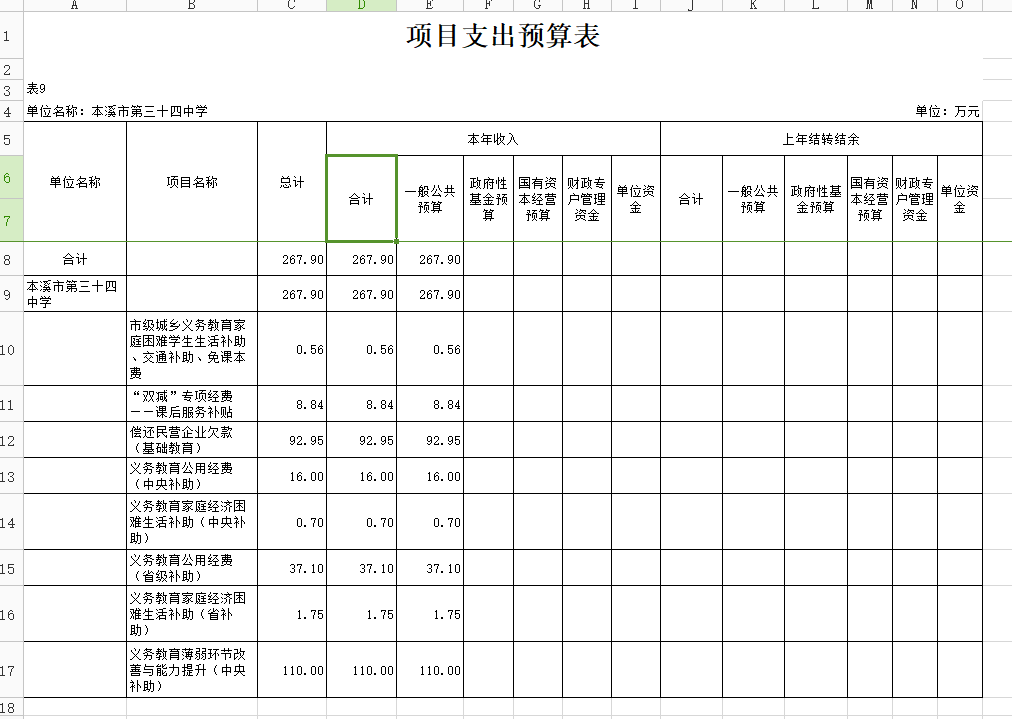
Task: Click the title 项目支出预算表
Action: [x=503, y=35]
